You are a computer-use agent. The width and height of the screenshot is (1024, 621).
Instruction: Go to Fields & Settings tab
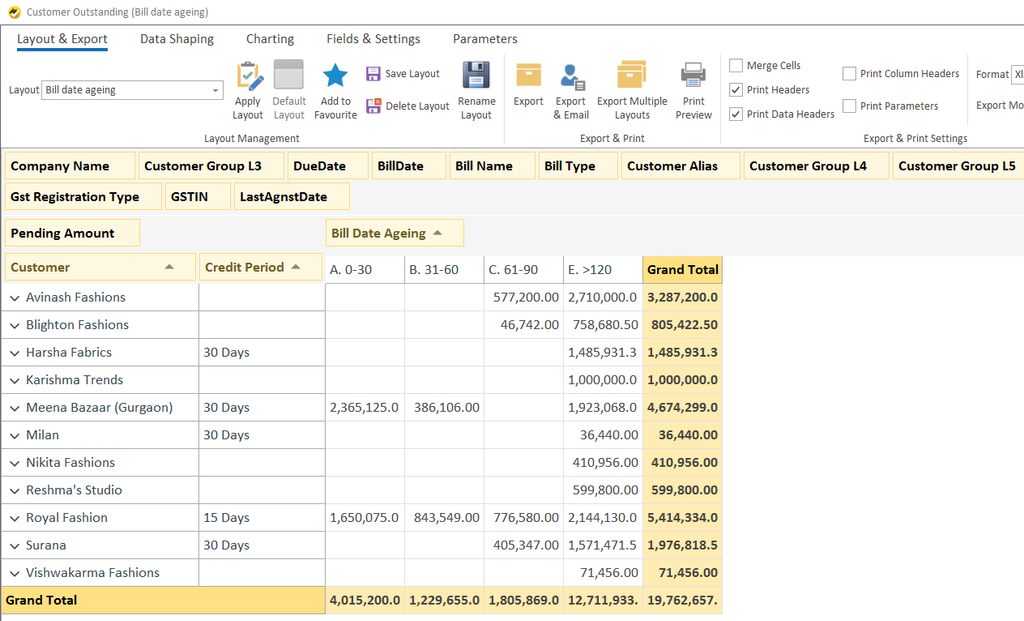pyautogui.click(x=374, y=39)
